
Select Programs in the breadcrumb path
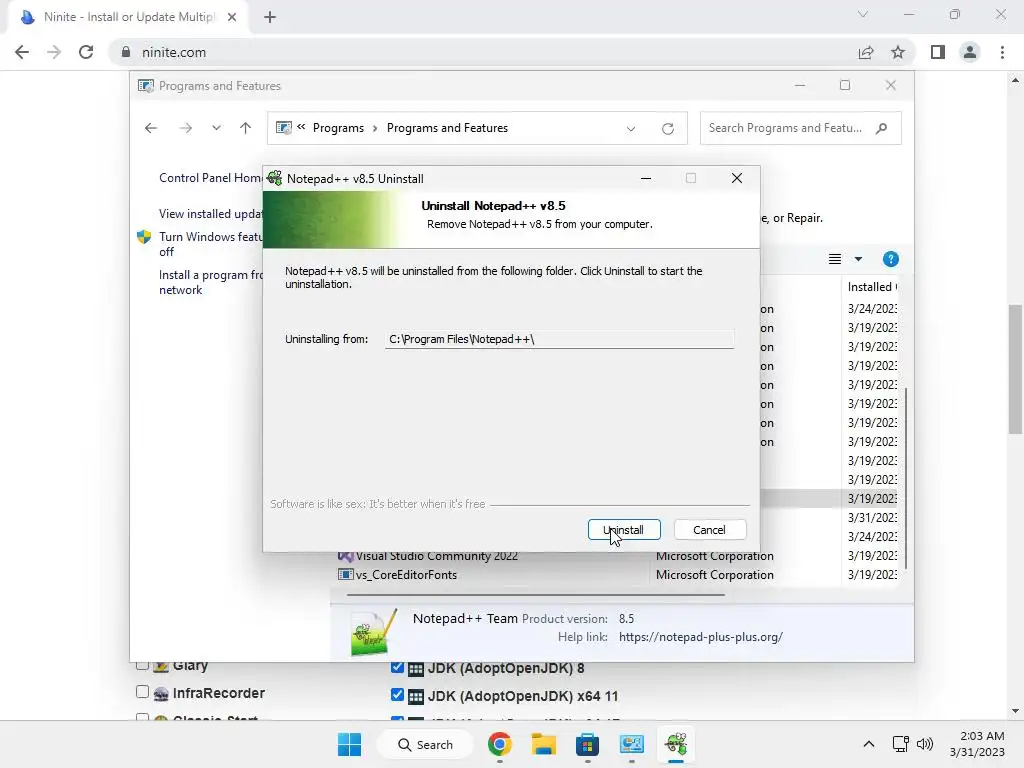pyautogui.click(x=338, y=128)
